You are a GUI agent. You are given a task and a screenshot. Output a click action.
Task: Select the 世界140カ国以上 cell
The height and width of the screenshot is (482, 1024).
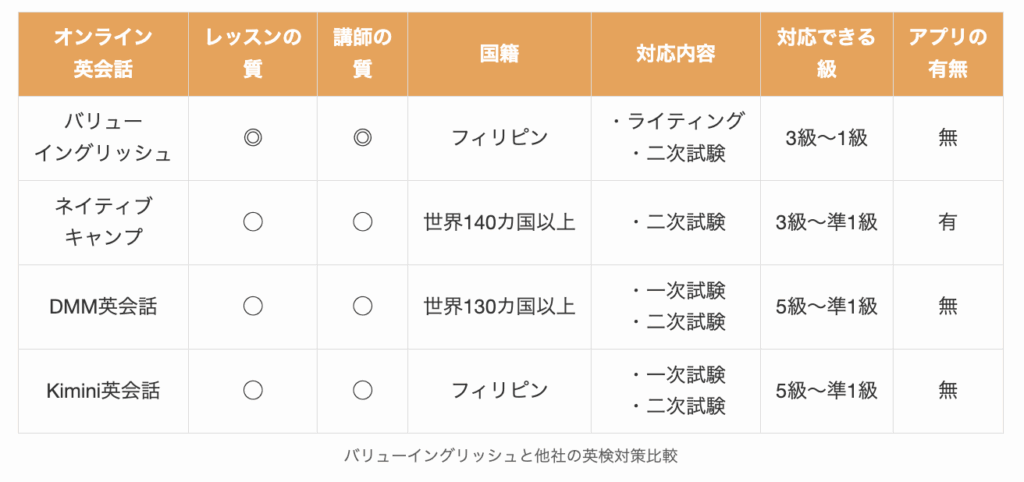500,223
